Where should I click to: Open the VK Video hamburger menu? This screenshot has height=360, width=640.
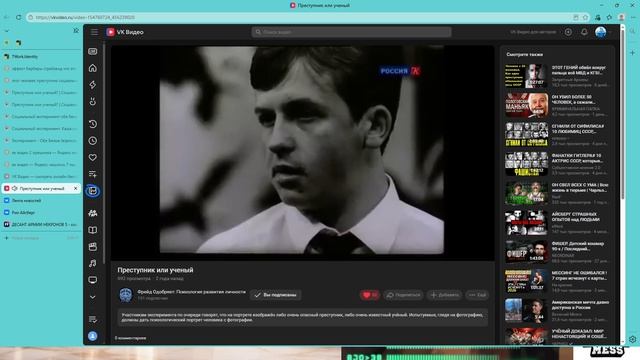(94, 32)
